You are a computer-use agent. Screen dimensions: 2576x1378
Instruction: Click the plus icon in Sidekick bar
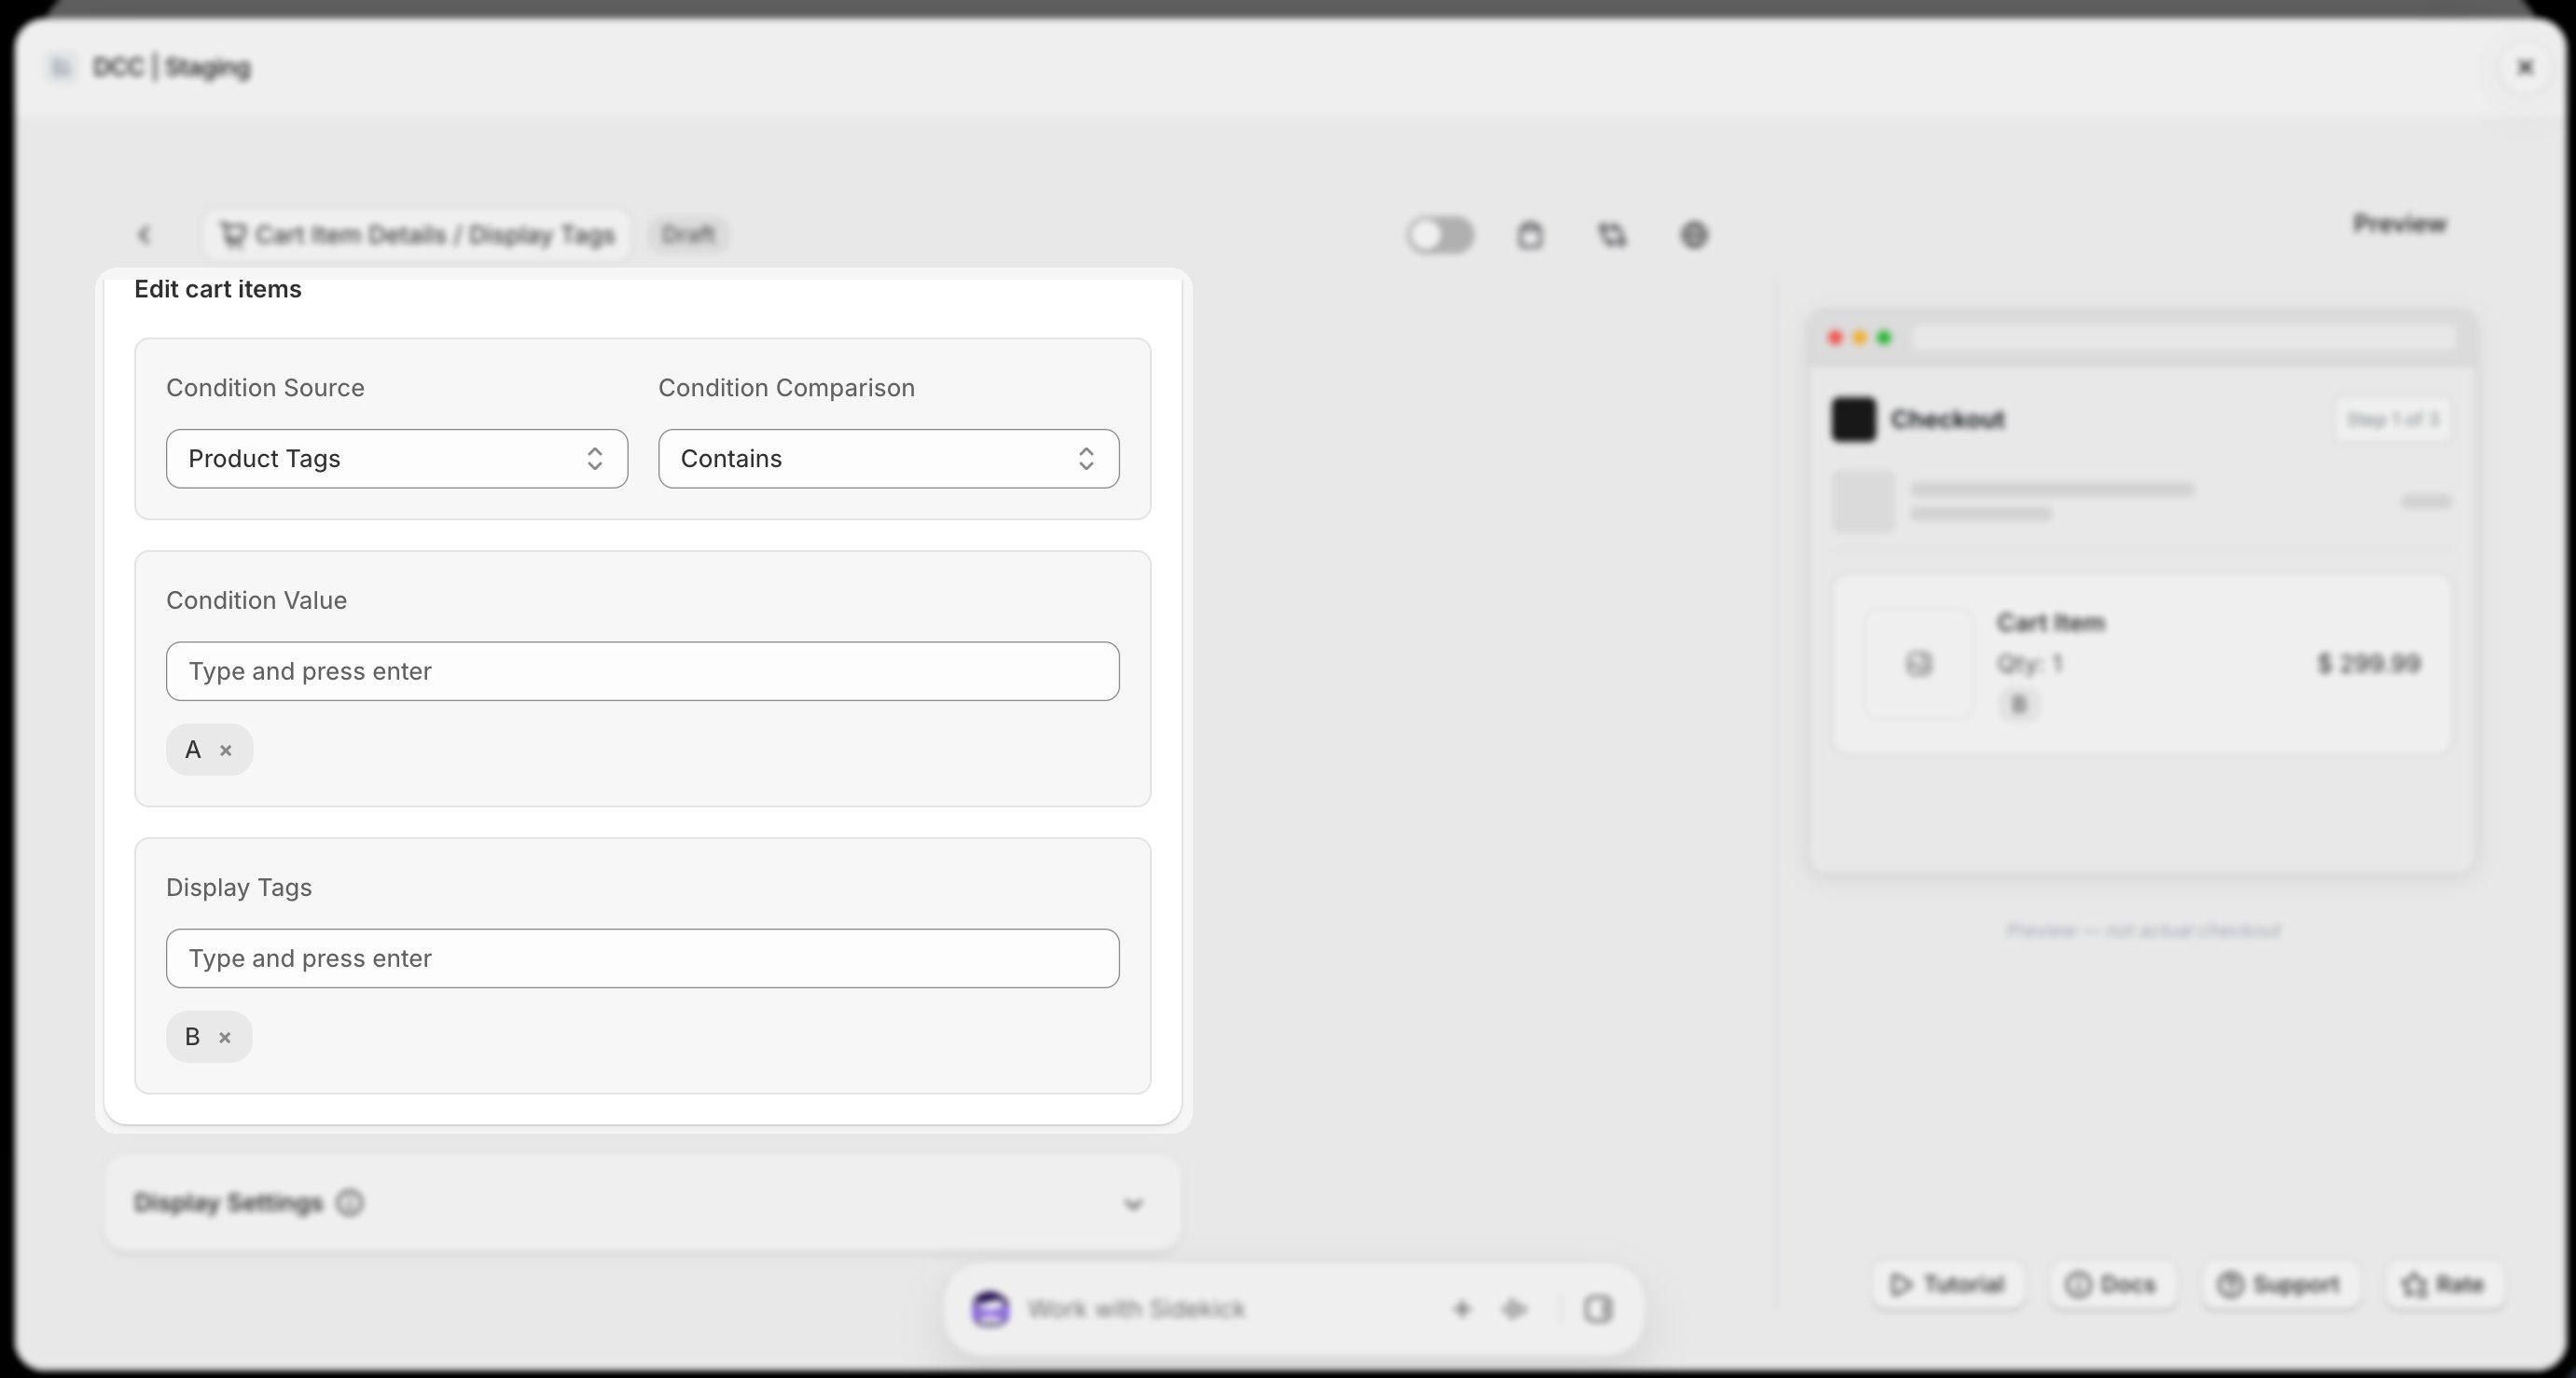click(x=1462, y=1309)
